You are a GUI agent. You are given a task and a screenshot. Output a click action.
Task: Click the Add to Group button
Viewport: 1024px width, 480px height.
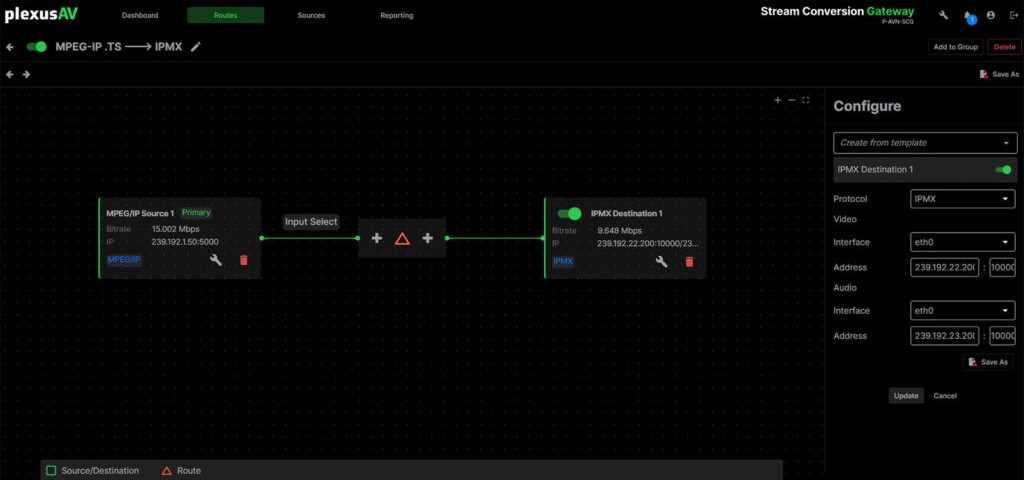955,47
